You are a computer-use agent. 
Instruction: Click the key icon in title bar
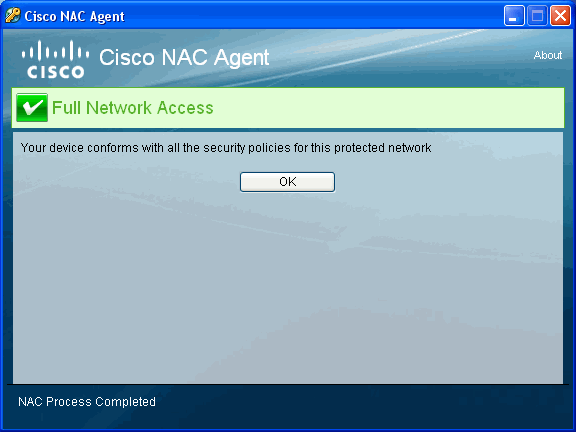pos(13,15)
